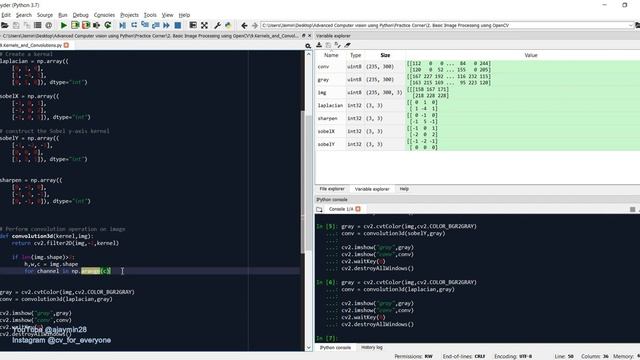The image size is (640, 360).
Task: Open the Source menu
Action: coord(45,15)
